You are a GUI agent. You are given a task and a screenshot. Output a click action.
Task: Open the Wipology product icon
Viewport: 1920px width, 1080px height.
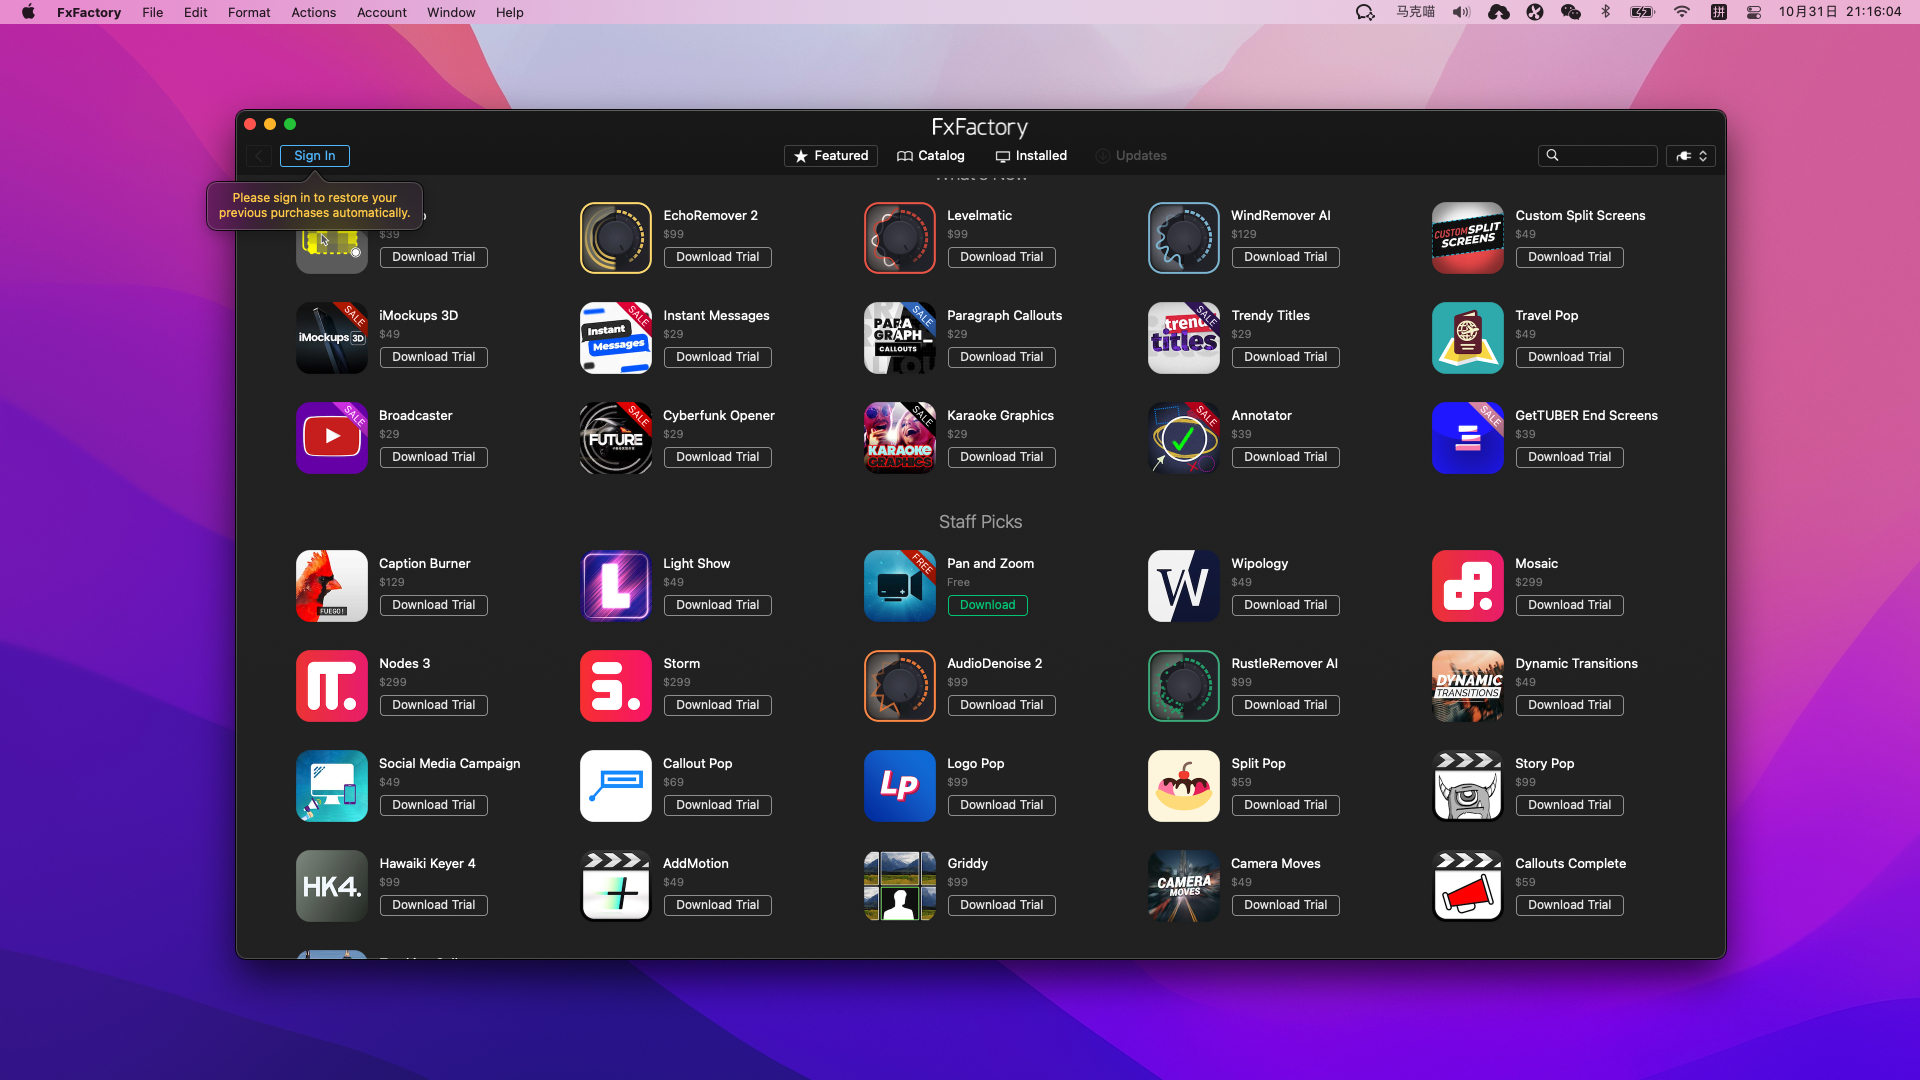1183,586
